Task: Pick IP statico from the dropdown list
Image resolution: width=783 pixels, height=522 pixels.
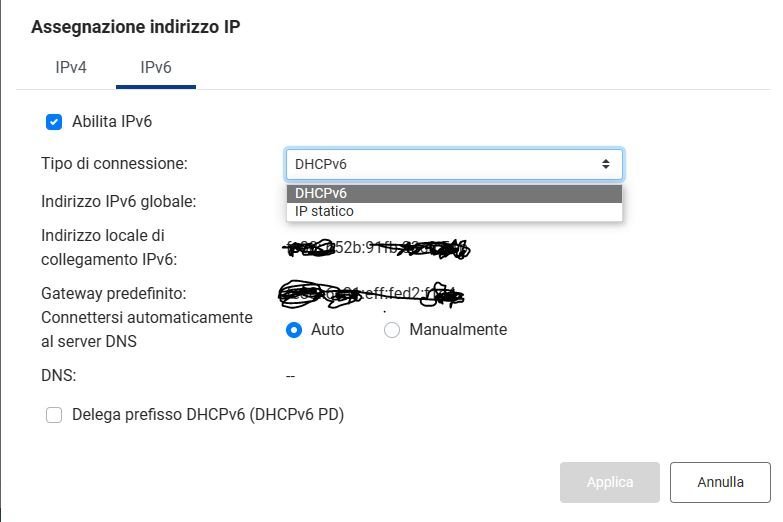Action: (x=454, y=211)
